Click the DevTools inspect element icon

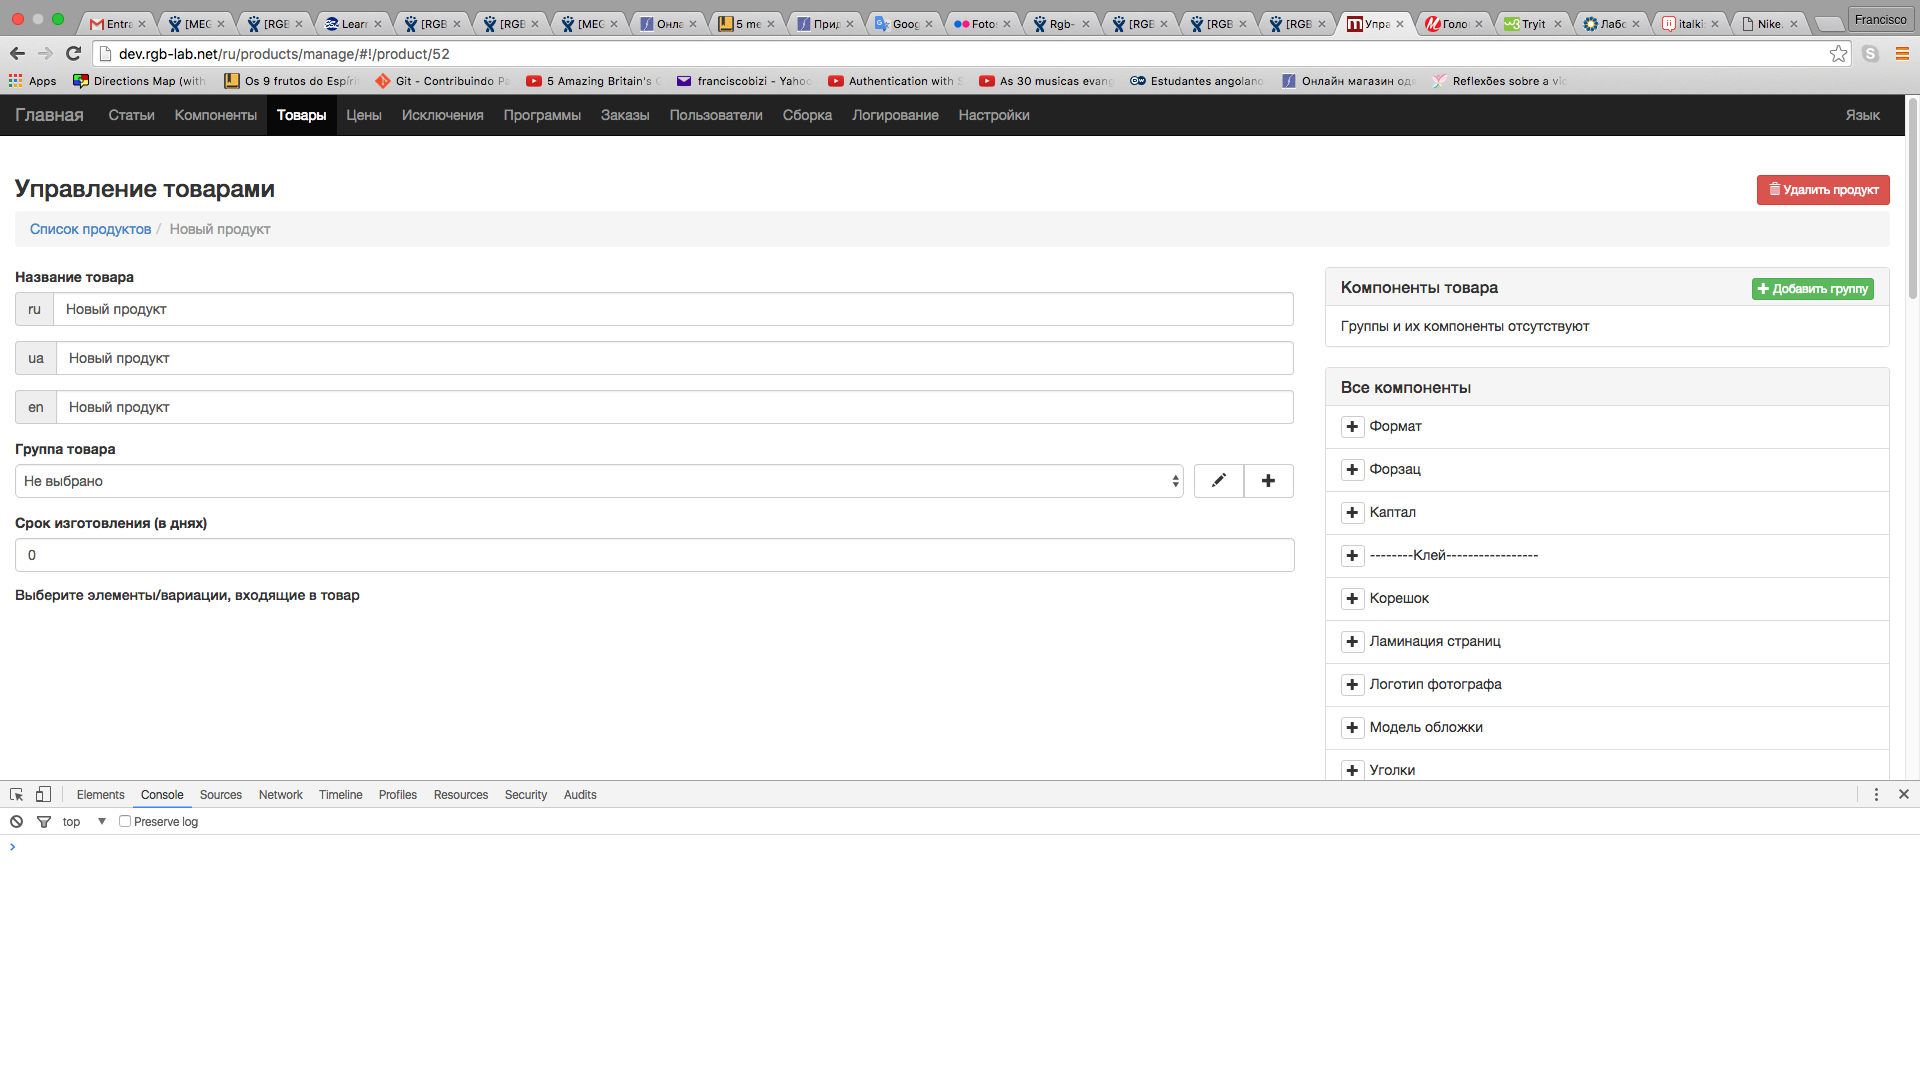pyautogui.click(x=17, y=795)
